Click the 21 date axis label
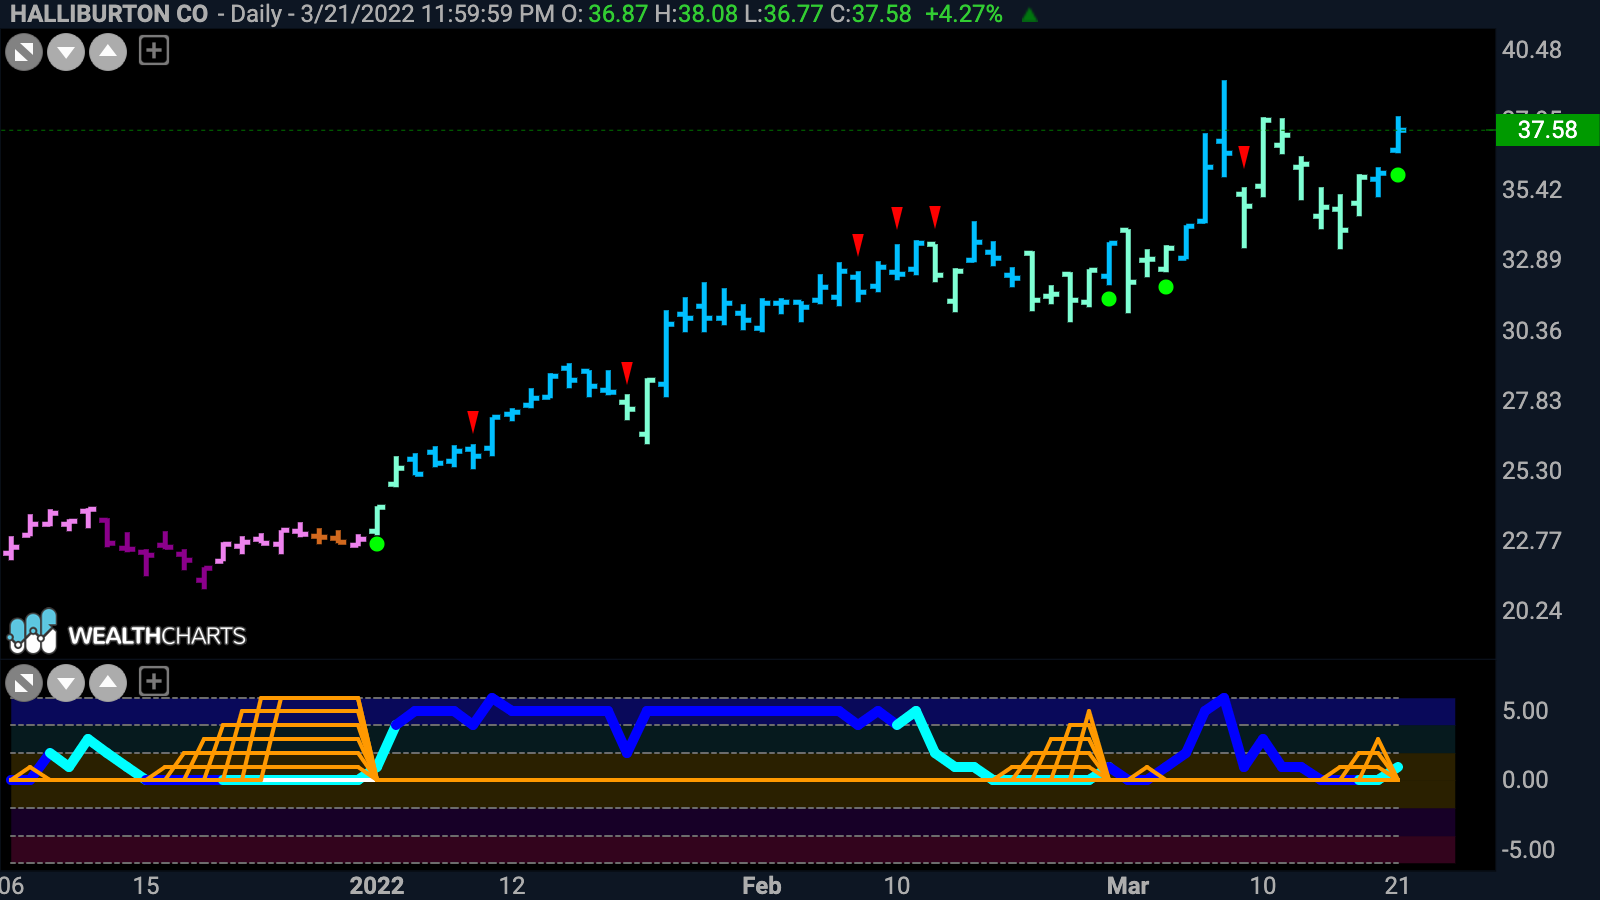 1397,886
